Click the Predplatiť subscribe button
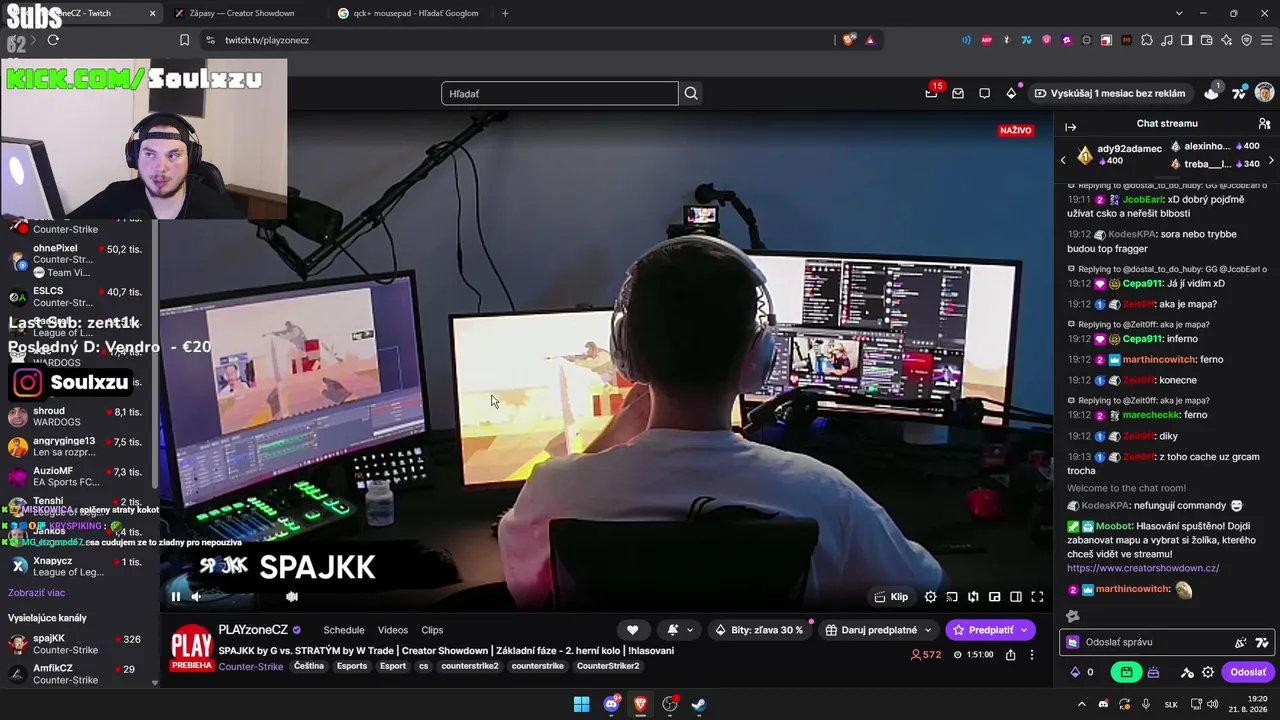The image size is (1280, 720). (990, 630)
